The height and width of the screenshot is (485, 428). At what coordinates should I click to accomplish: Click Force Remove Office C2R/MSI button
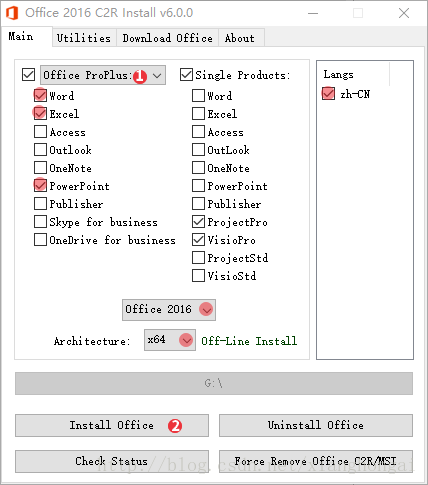coord(316,461)
